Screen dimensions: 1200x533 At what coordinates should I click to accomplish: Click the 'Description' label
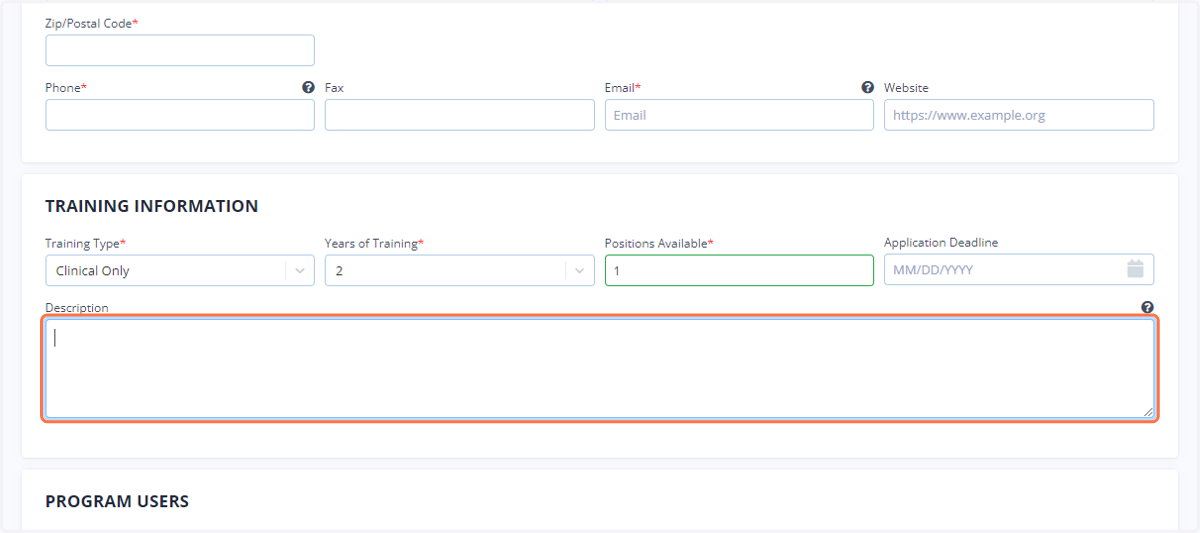[77, 308]
